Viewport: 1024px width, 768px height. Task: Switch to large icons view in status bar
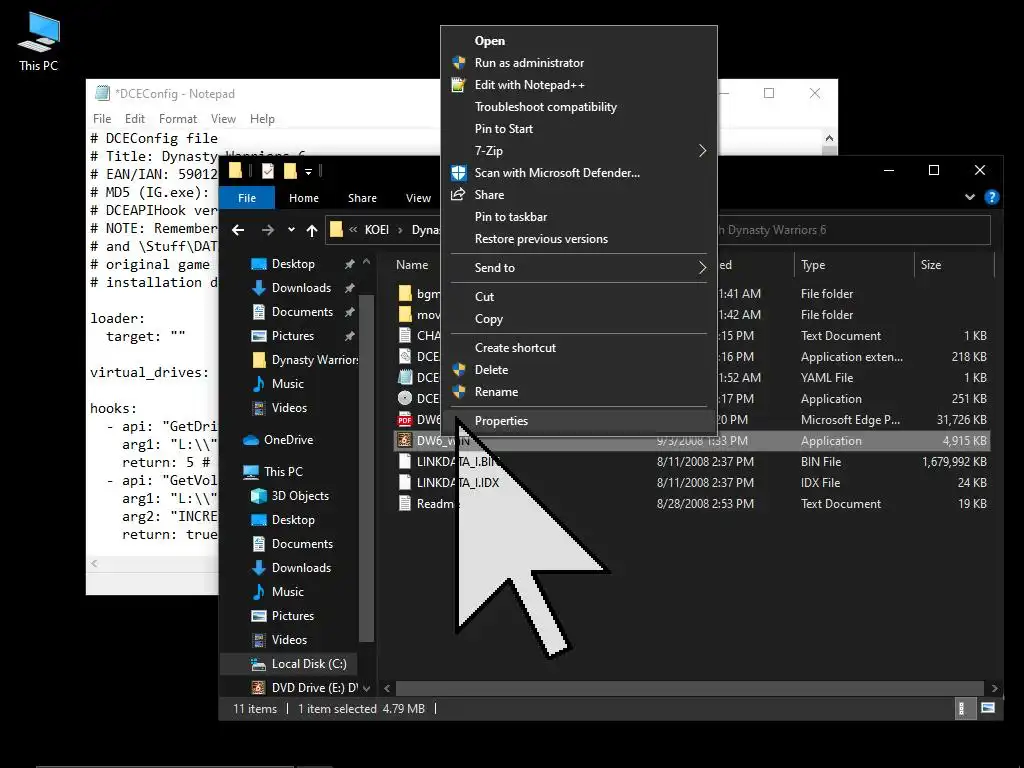click(987, 709)
